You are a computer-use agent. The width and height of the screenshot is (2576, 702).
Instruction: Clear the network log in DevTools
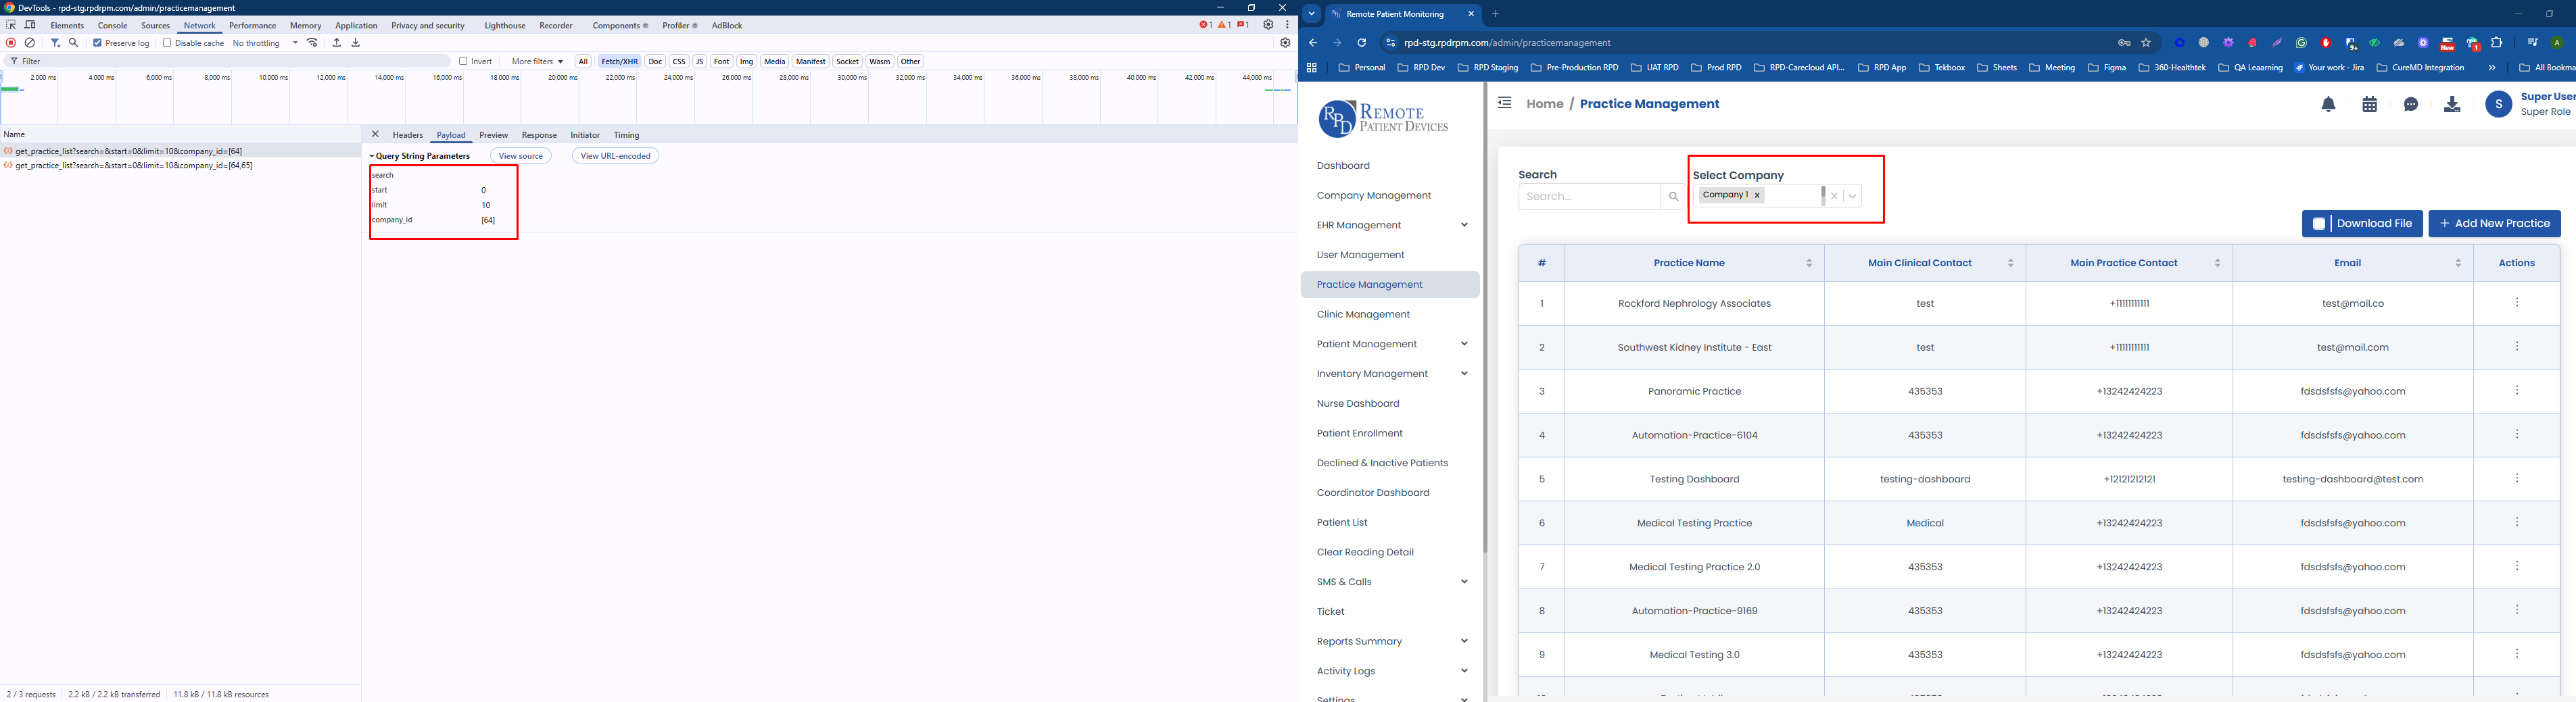pyautogui.click(x=30, y=43)
